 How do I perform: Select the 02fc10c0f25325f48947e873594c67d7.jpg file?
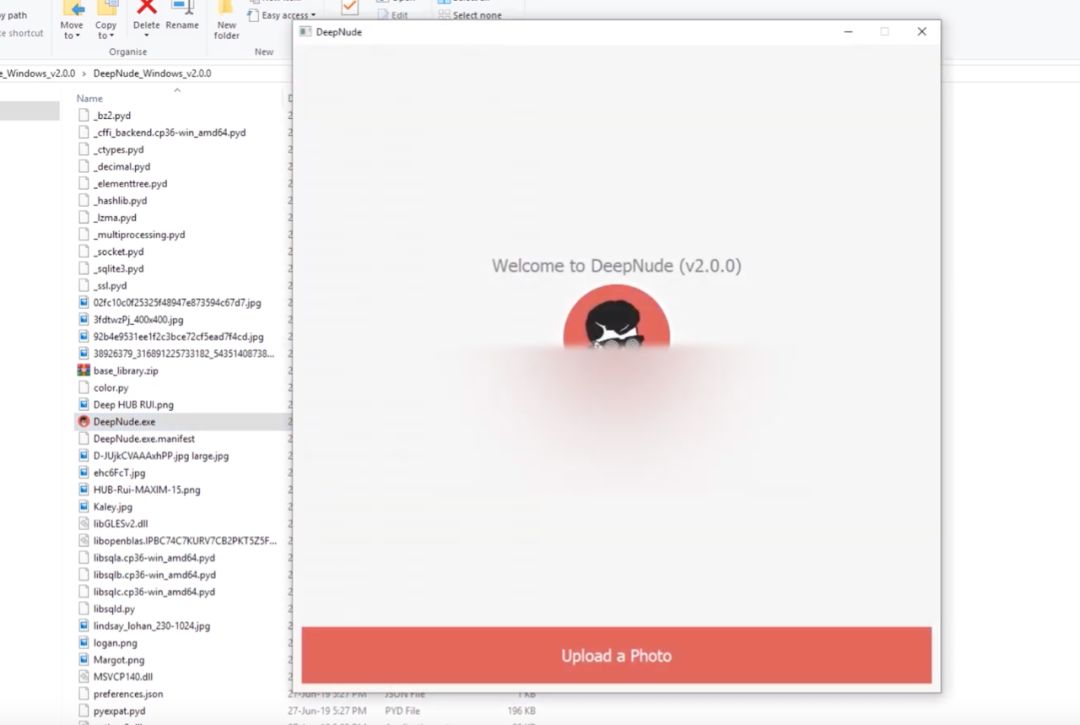(177, 302)
